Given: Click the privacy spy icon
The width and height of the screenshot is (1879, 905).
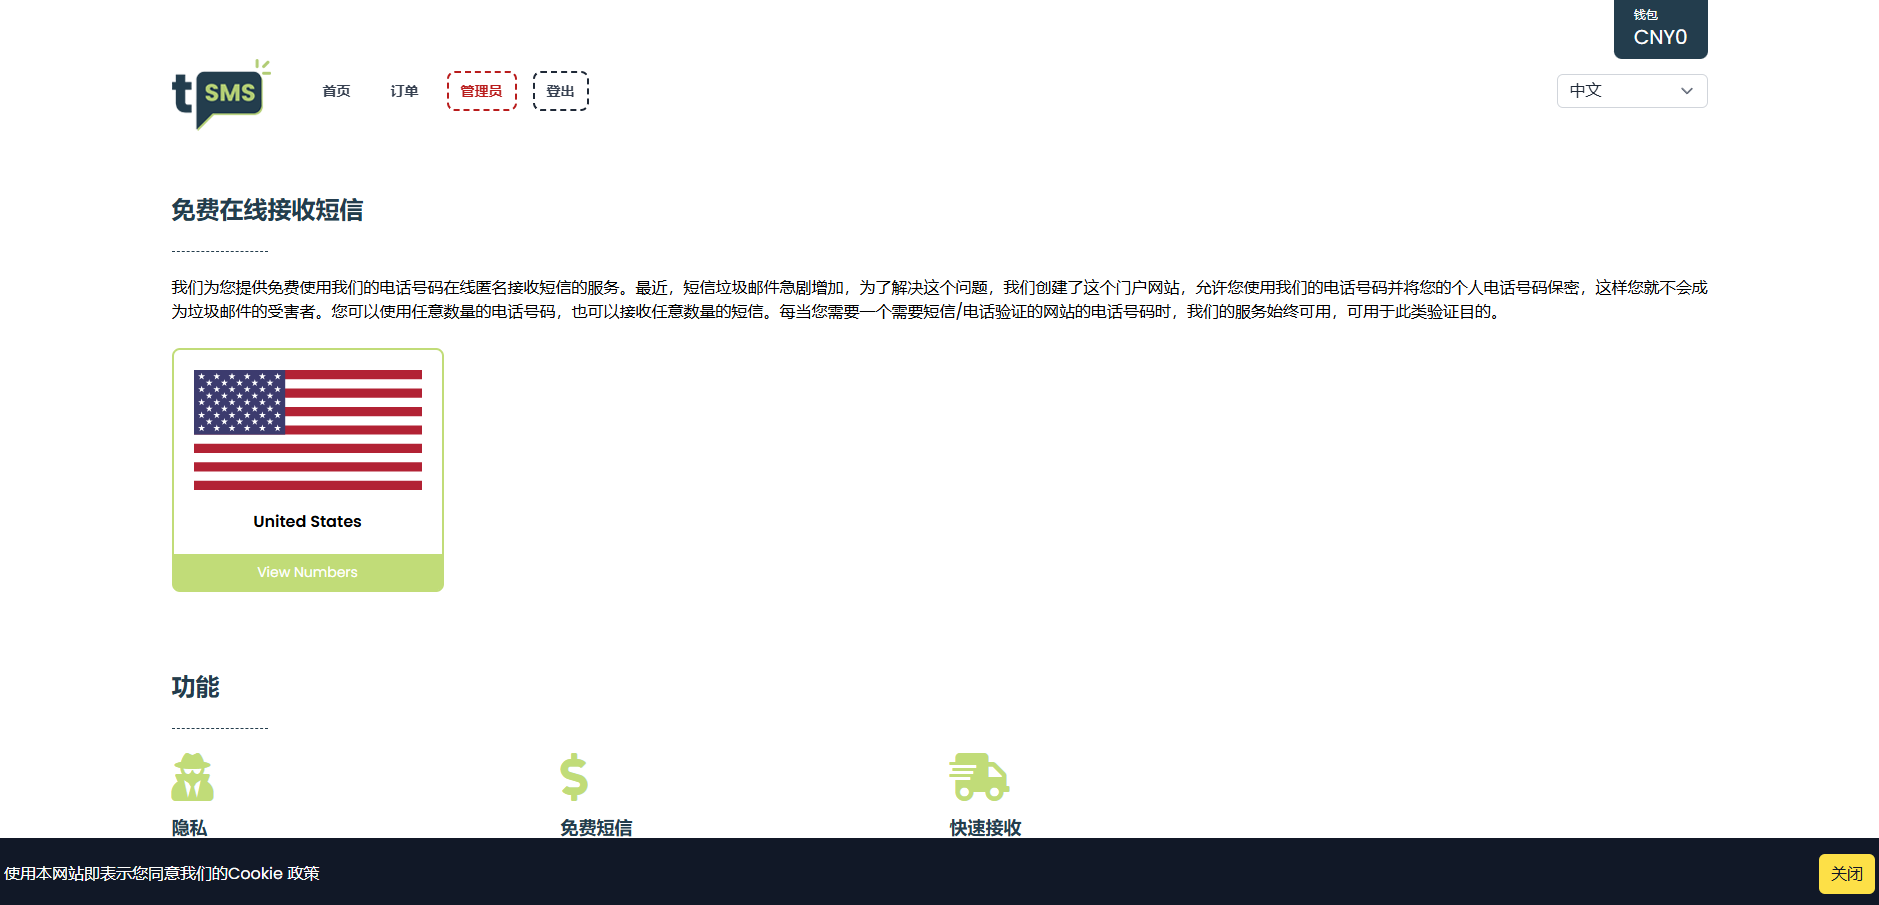Looking at the screenshot, I should pyautogui.click(x=192, y=777).
